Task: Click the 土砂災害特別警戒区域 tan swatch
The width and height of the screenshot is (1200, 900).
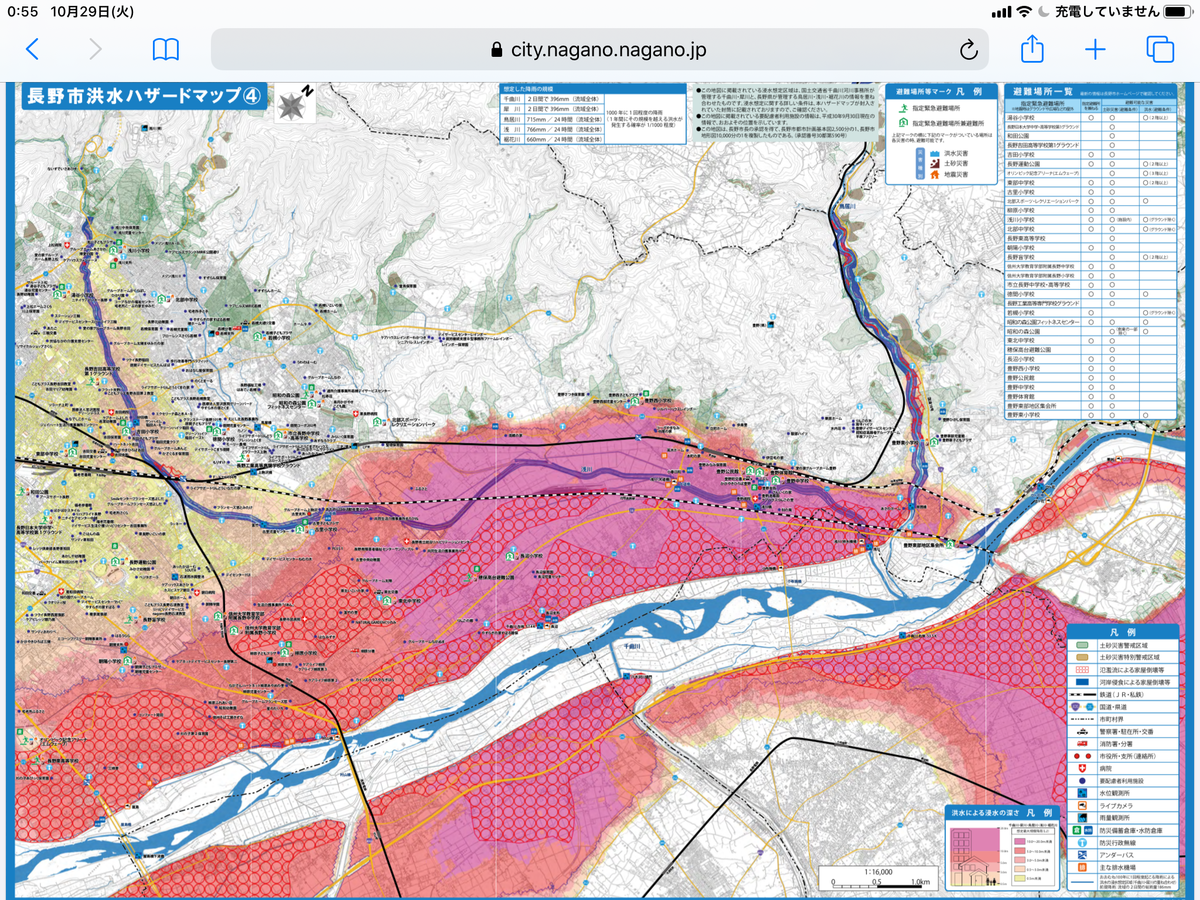Action: point(1082,657)
